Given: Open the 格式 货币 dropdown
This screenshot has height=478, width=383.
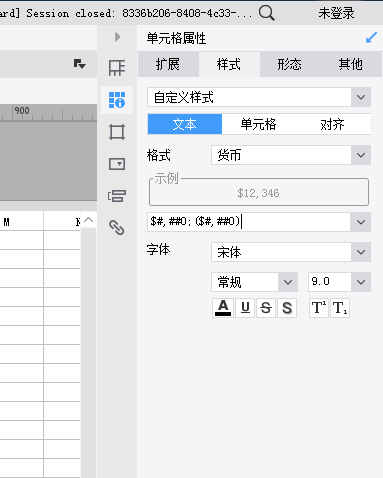Looking at the screenshot, I should [x=291, y=155].
